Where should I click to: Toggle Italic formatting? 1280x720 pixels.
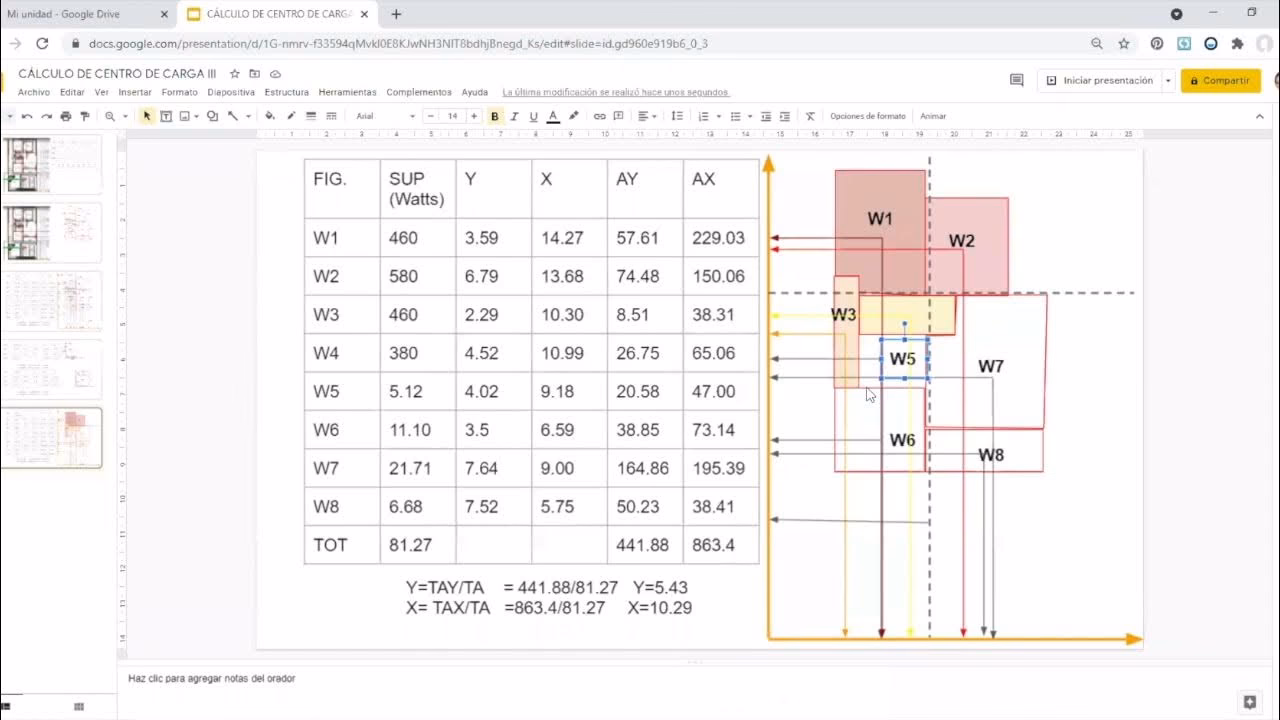point(514,116)
